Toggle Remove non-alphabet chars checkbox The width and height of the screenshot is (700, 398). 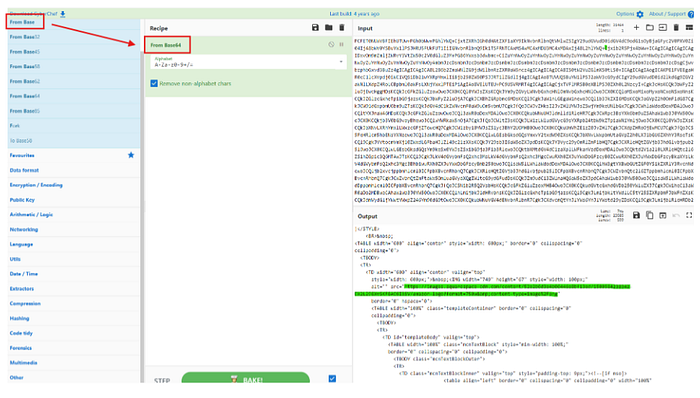tap(154, 83)
